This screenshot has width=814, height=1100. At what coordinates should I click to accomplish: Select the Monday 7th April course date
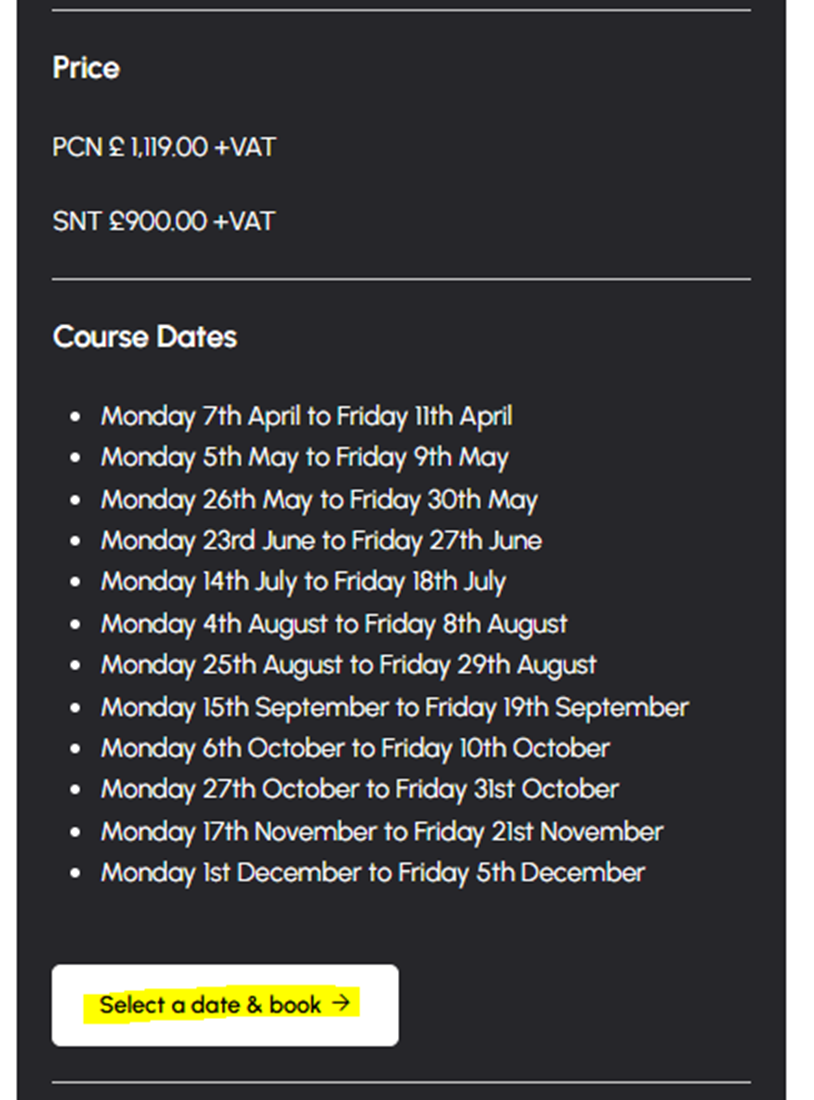click(x=306, y=416)
